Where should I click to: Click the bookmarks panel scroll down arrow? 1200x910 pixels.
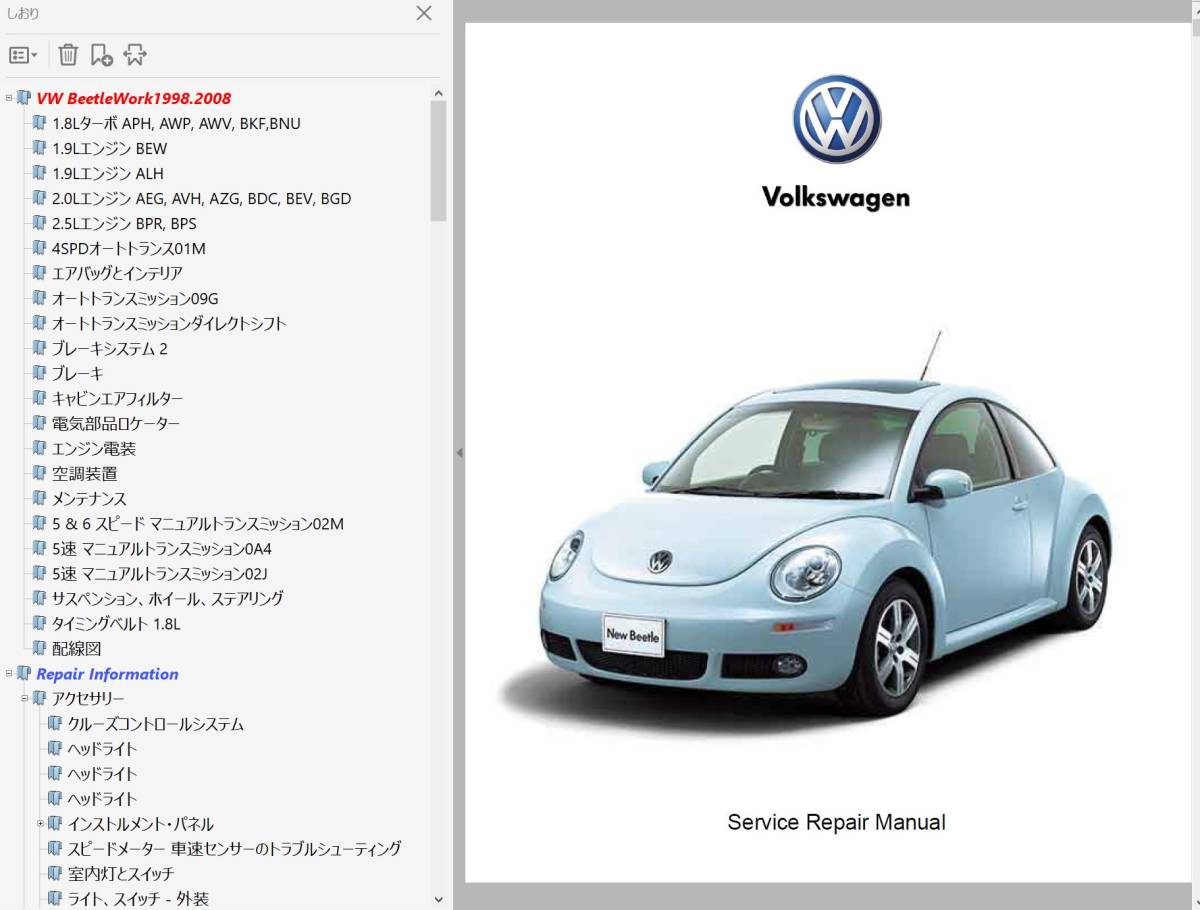438,900
